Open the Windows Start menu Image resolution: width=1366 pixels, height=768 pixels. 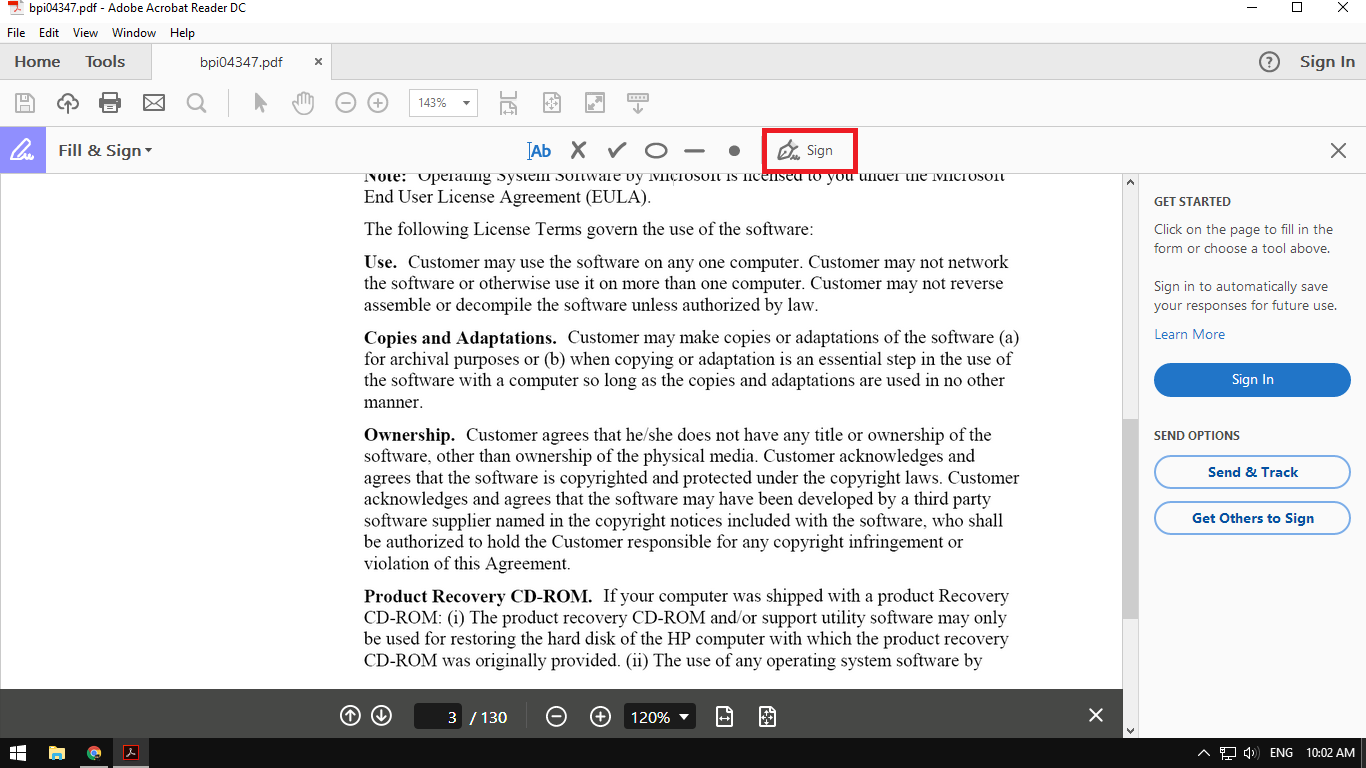(x=18, y=753)
